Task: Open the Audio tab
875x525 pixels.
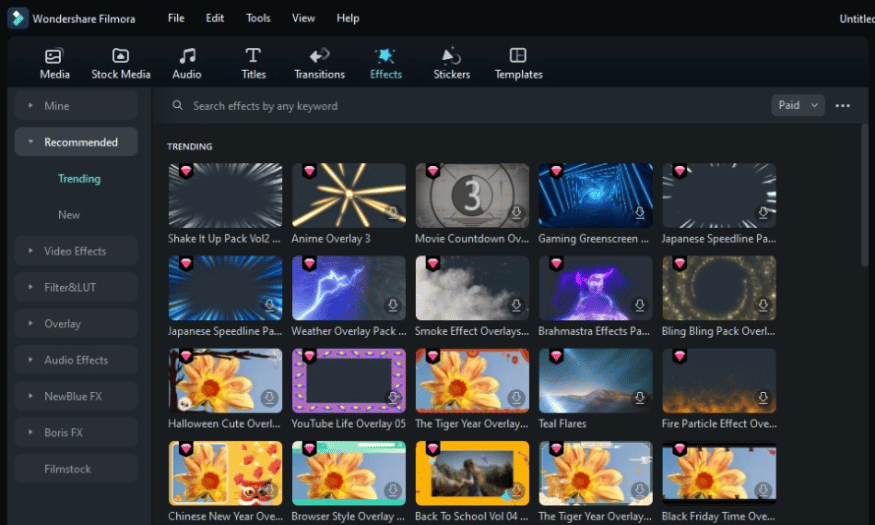Action: coord(186,64)
